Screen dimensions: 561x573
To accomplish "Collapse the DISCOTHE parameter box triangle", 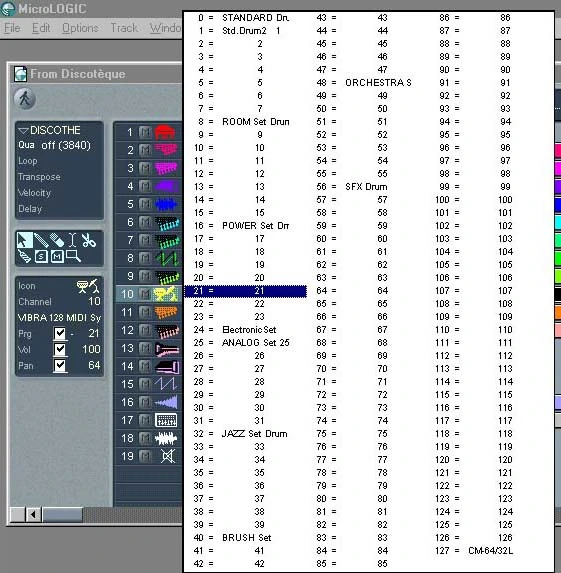I will coord(23,130).
